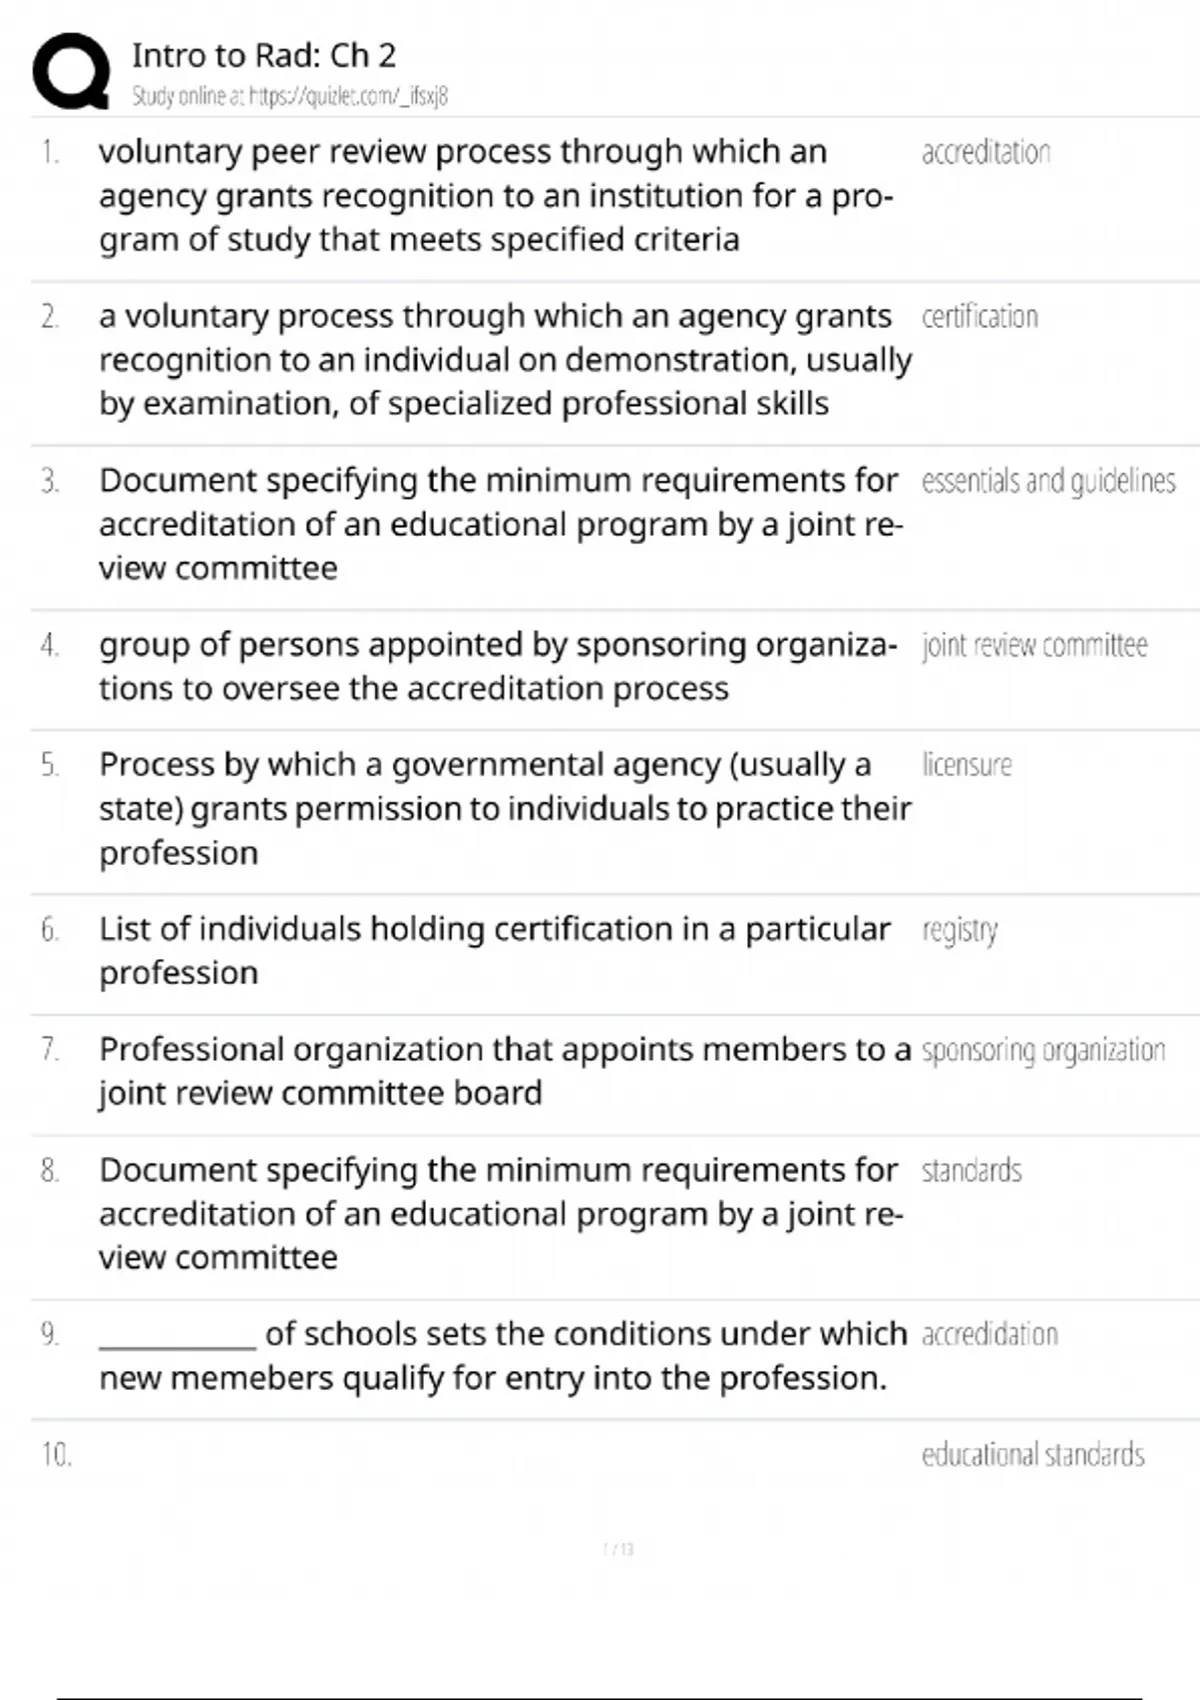The height and width of the screenshot is (1700, 1200).
Task: Select the term 'licensure'
Action: click(966, 765)
